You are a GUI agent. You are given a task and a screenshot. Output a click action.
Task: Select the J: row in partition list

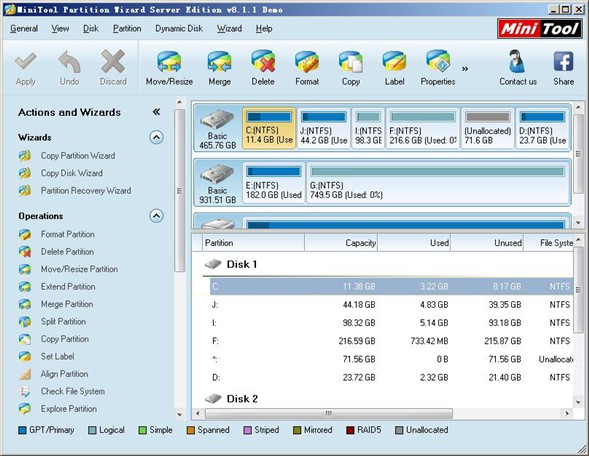(x=391, y=305)
